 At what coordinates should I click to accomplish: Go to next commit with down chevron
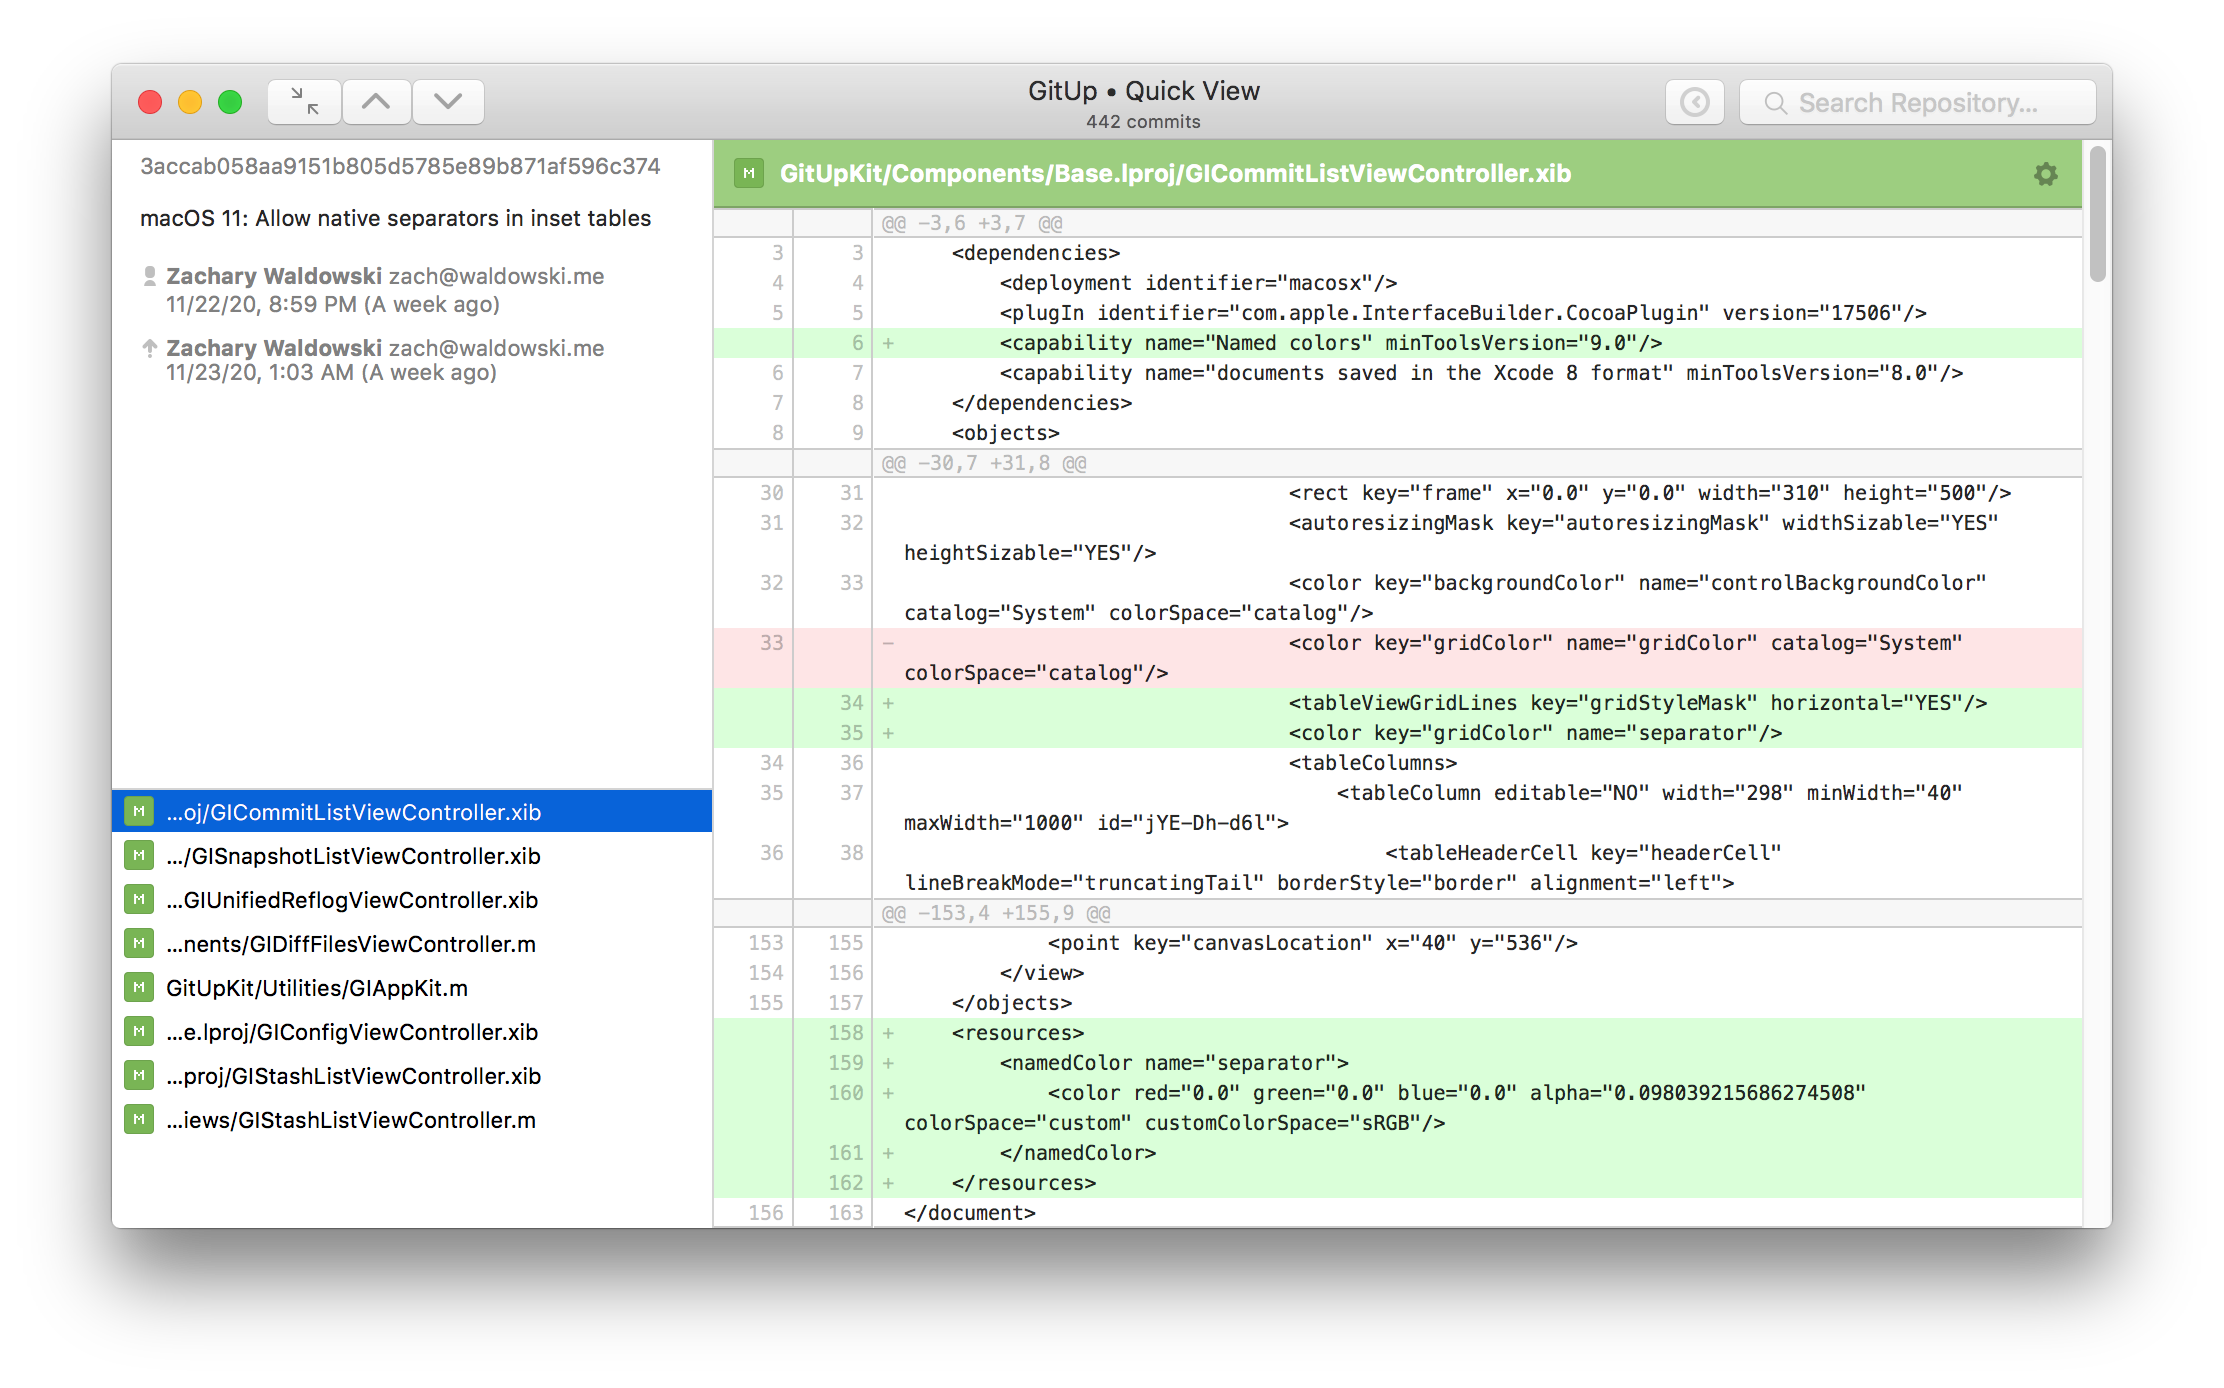(x=448, y=102)
